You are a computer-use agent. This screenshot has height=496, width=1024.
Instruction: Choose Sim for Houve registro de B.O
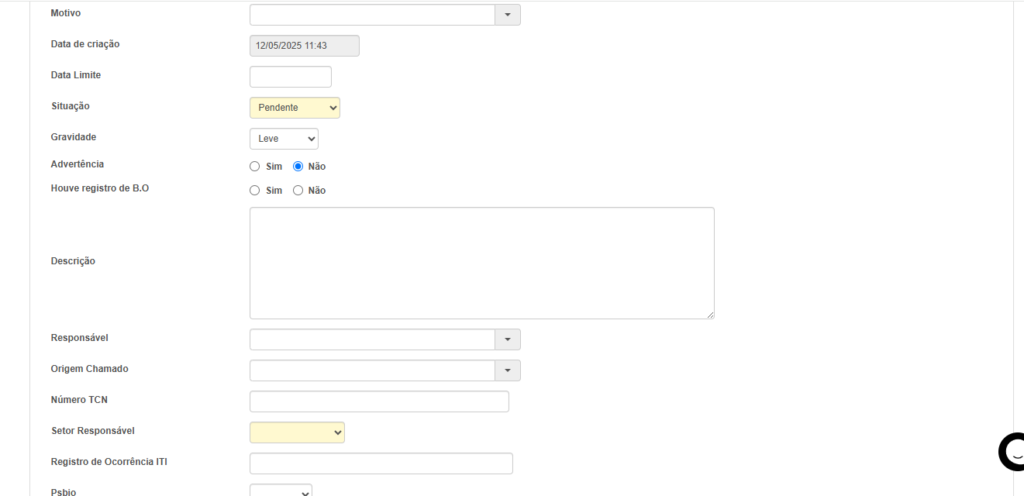click(x=255, y=191)
